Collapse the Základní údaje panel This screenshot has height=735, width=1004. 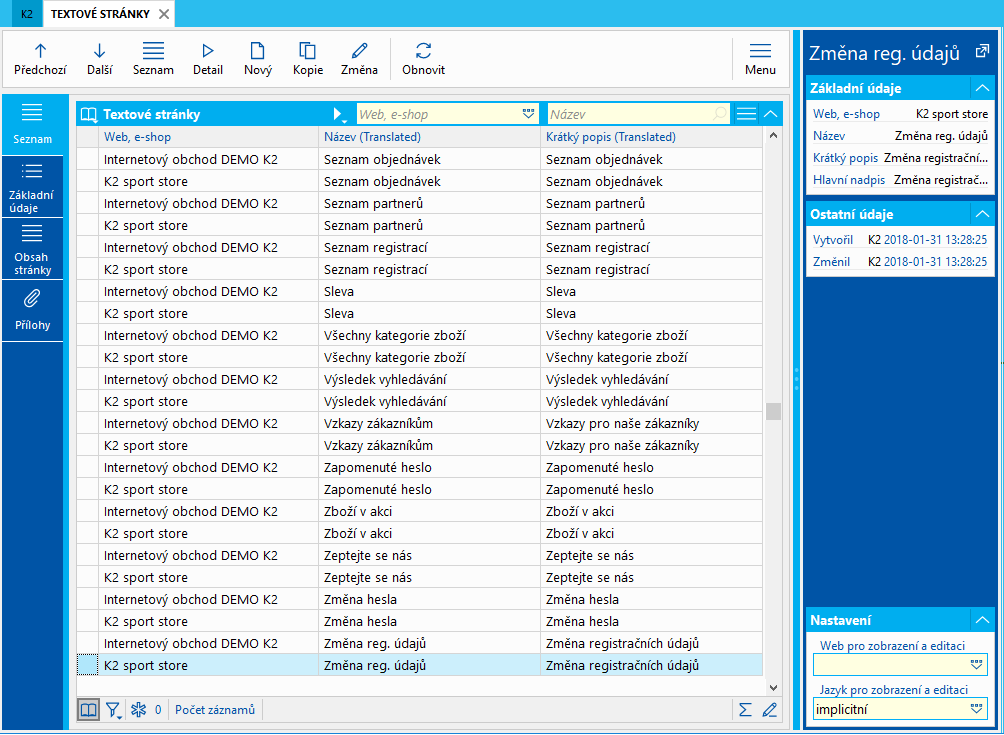[x=982, y=88]
